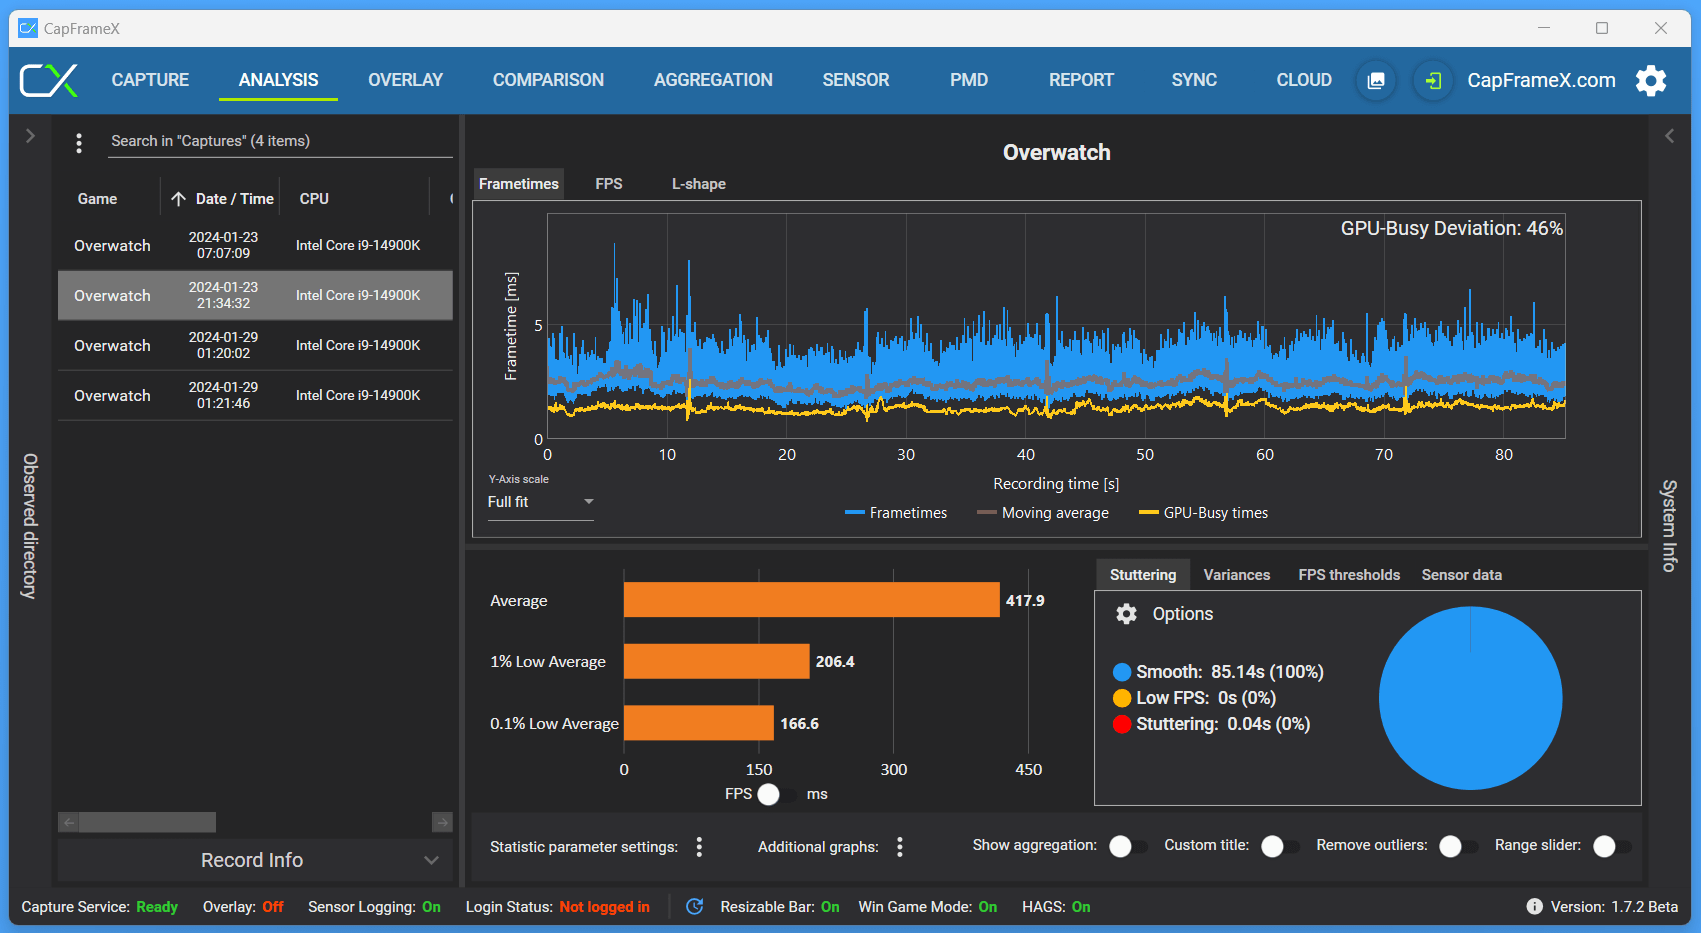Open the REPORT tab
This screenshot has height=933, width=1701.
point(1081,80)
